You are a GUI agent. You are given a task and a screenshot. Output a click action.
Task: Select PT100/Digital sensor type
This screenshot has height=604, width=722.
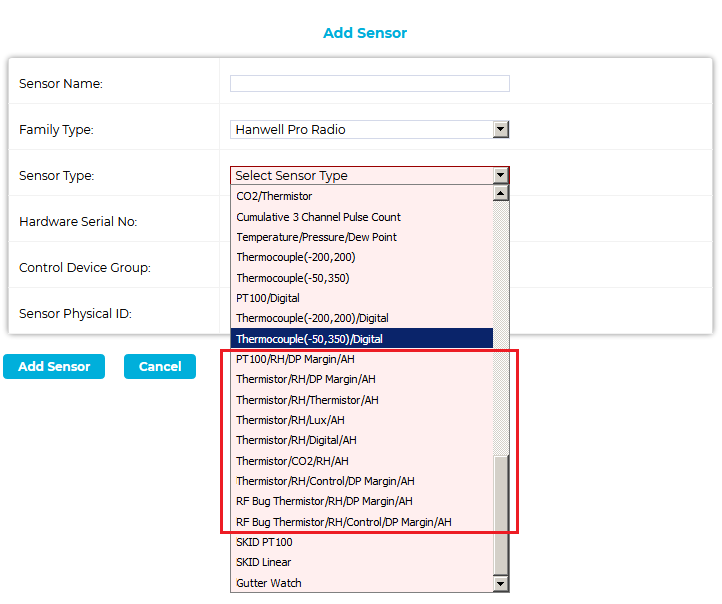[x=268, y=298]
